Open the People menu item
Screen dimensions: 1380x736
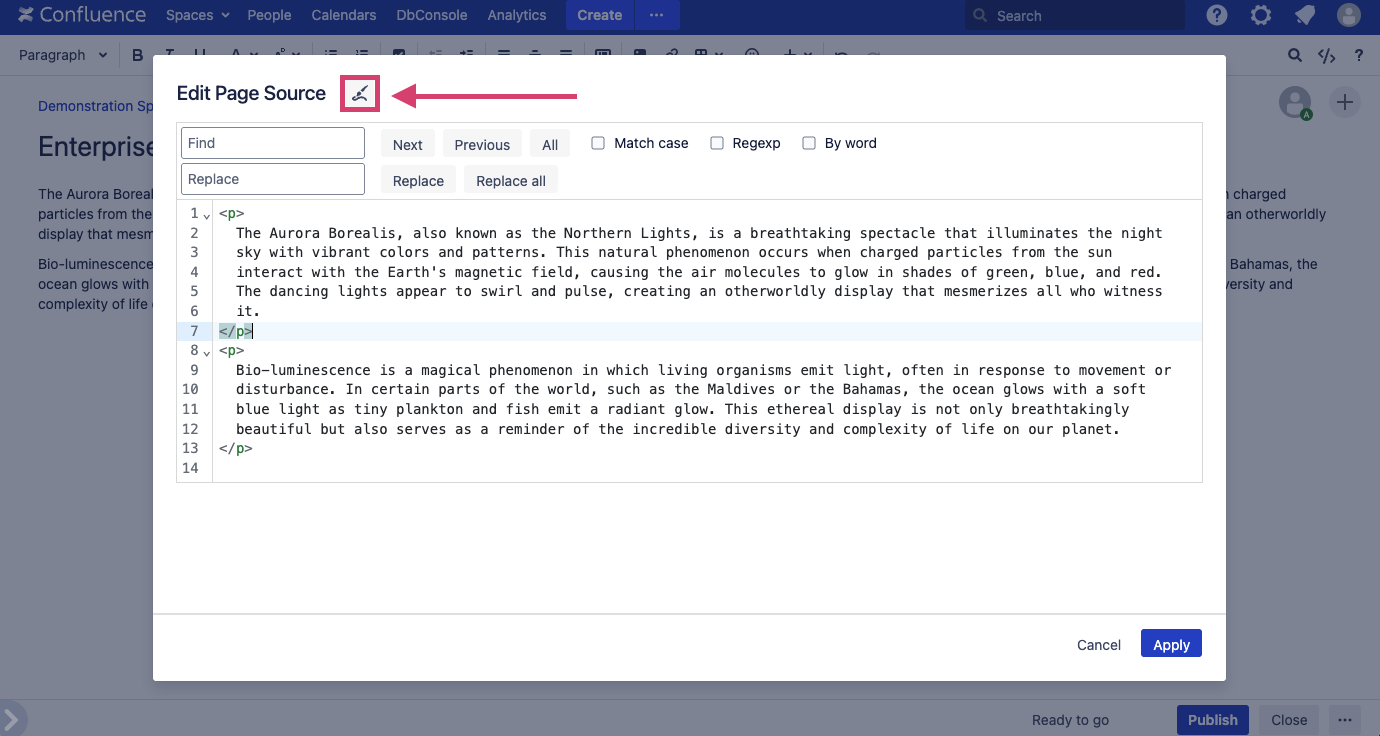click(269, 15)
